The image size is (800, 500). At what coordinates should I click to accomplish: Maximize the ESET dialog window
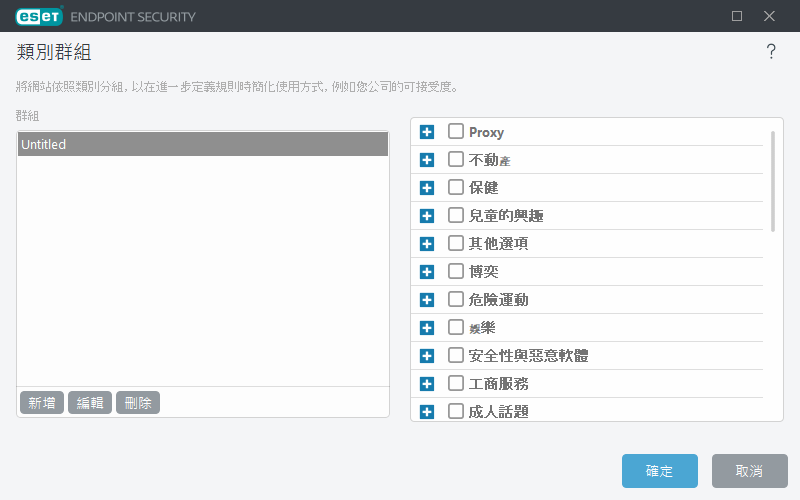point(737,16)
